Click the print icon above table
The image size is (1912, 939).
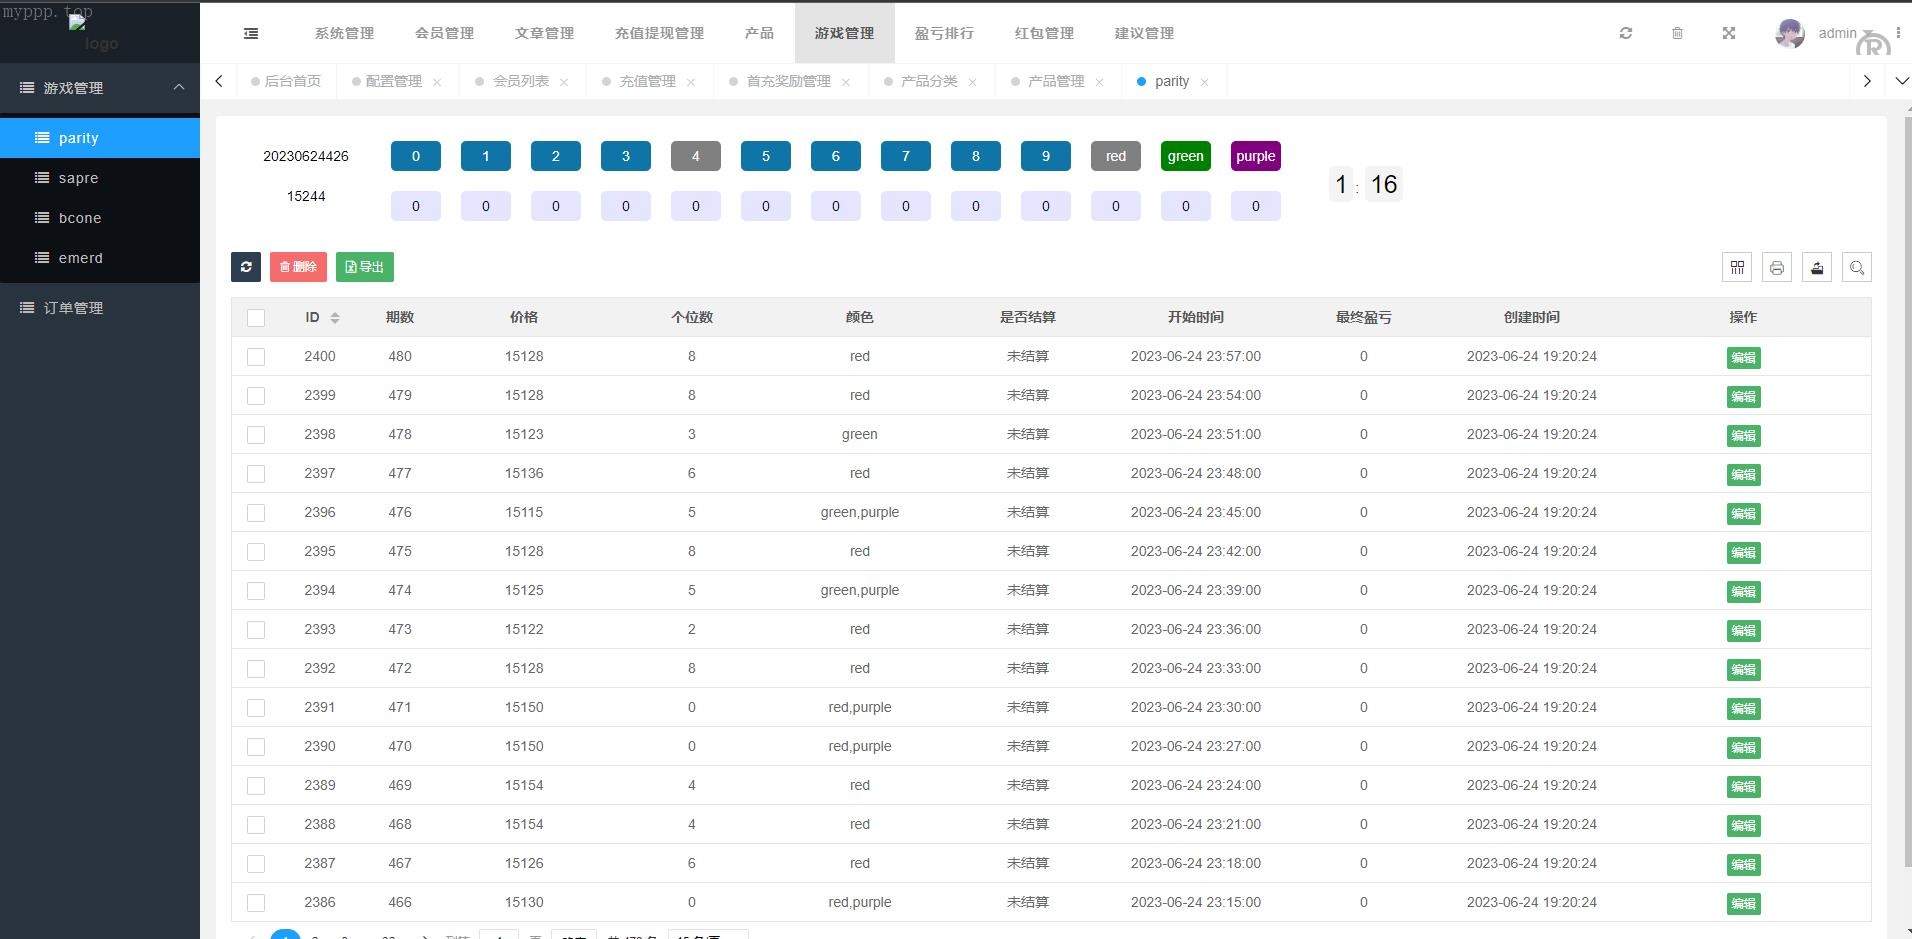coord(1777,267)
